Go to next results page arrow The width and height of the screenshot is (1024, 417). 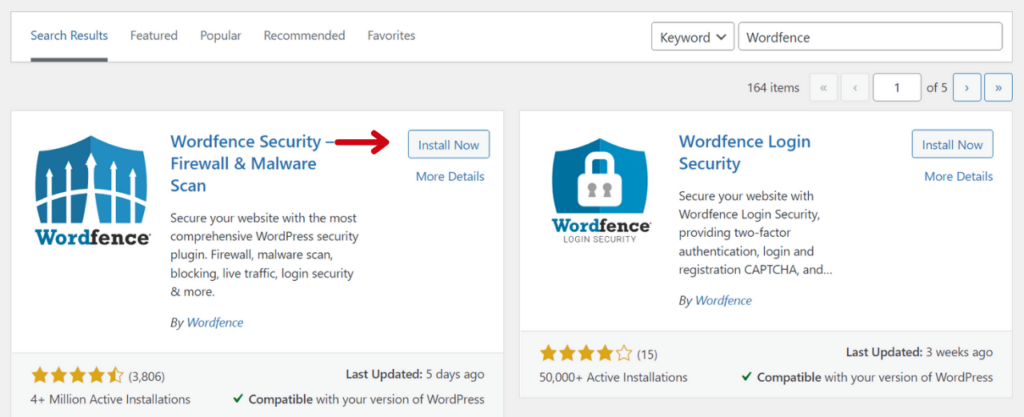[x=967, y=87]
